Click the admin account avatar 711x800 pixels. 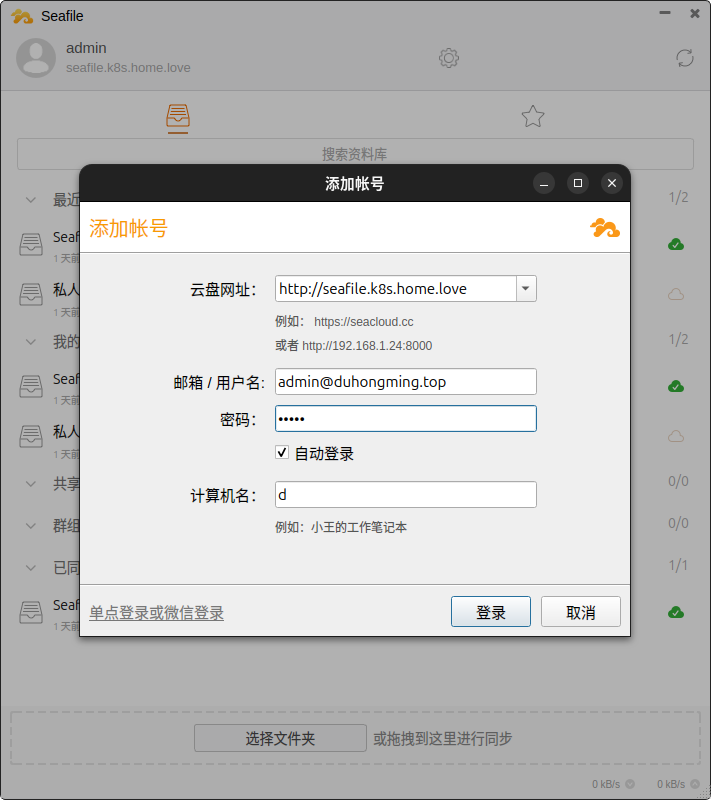[x=36, y=58]
